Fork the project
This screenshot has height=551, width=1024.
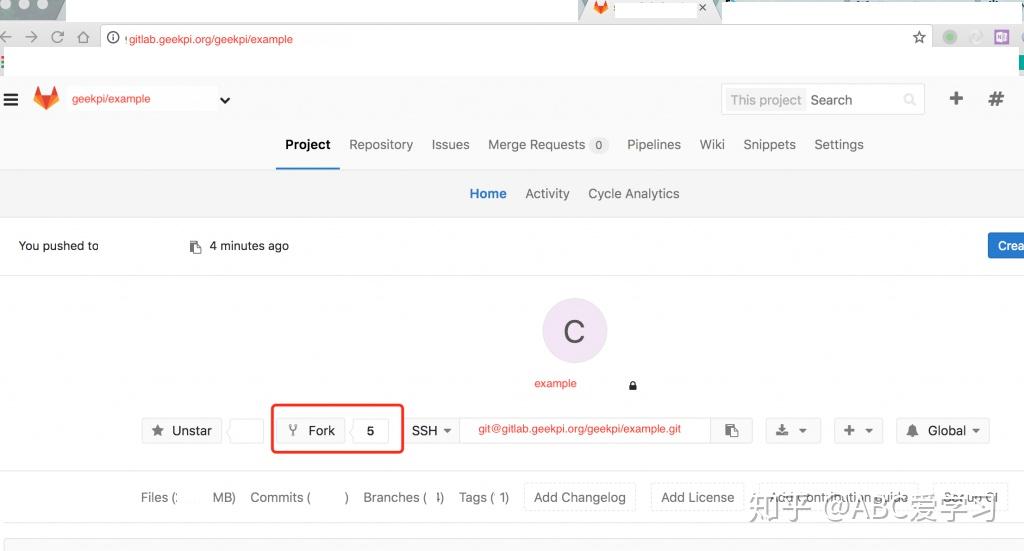(311, 431)
